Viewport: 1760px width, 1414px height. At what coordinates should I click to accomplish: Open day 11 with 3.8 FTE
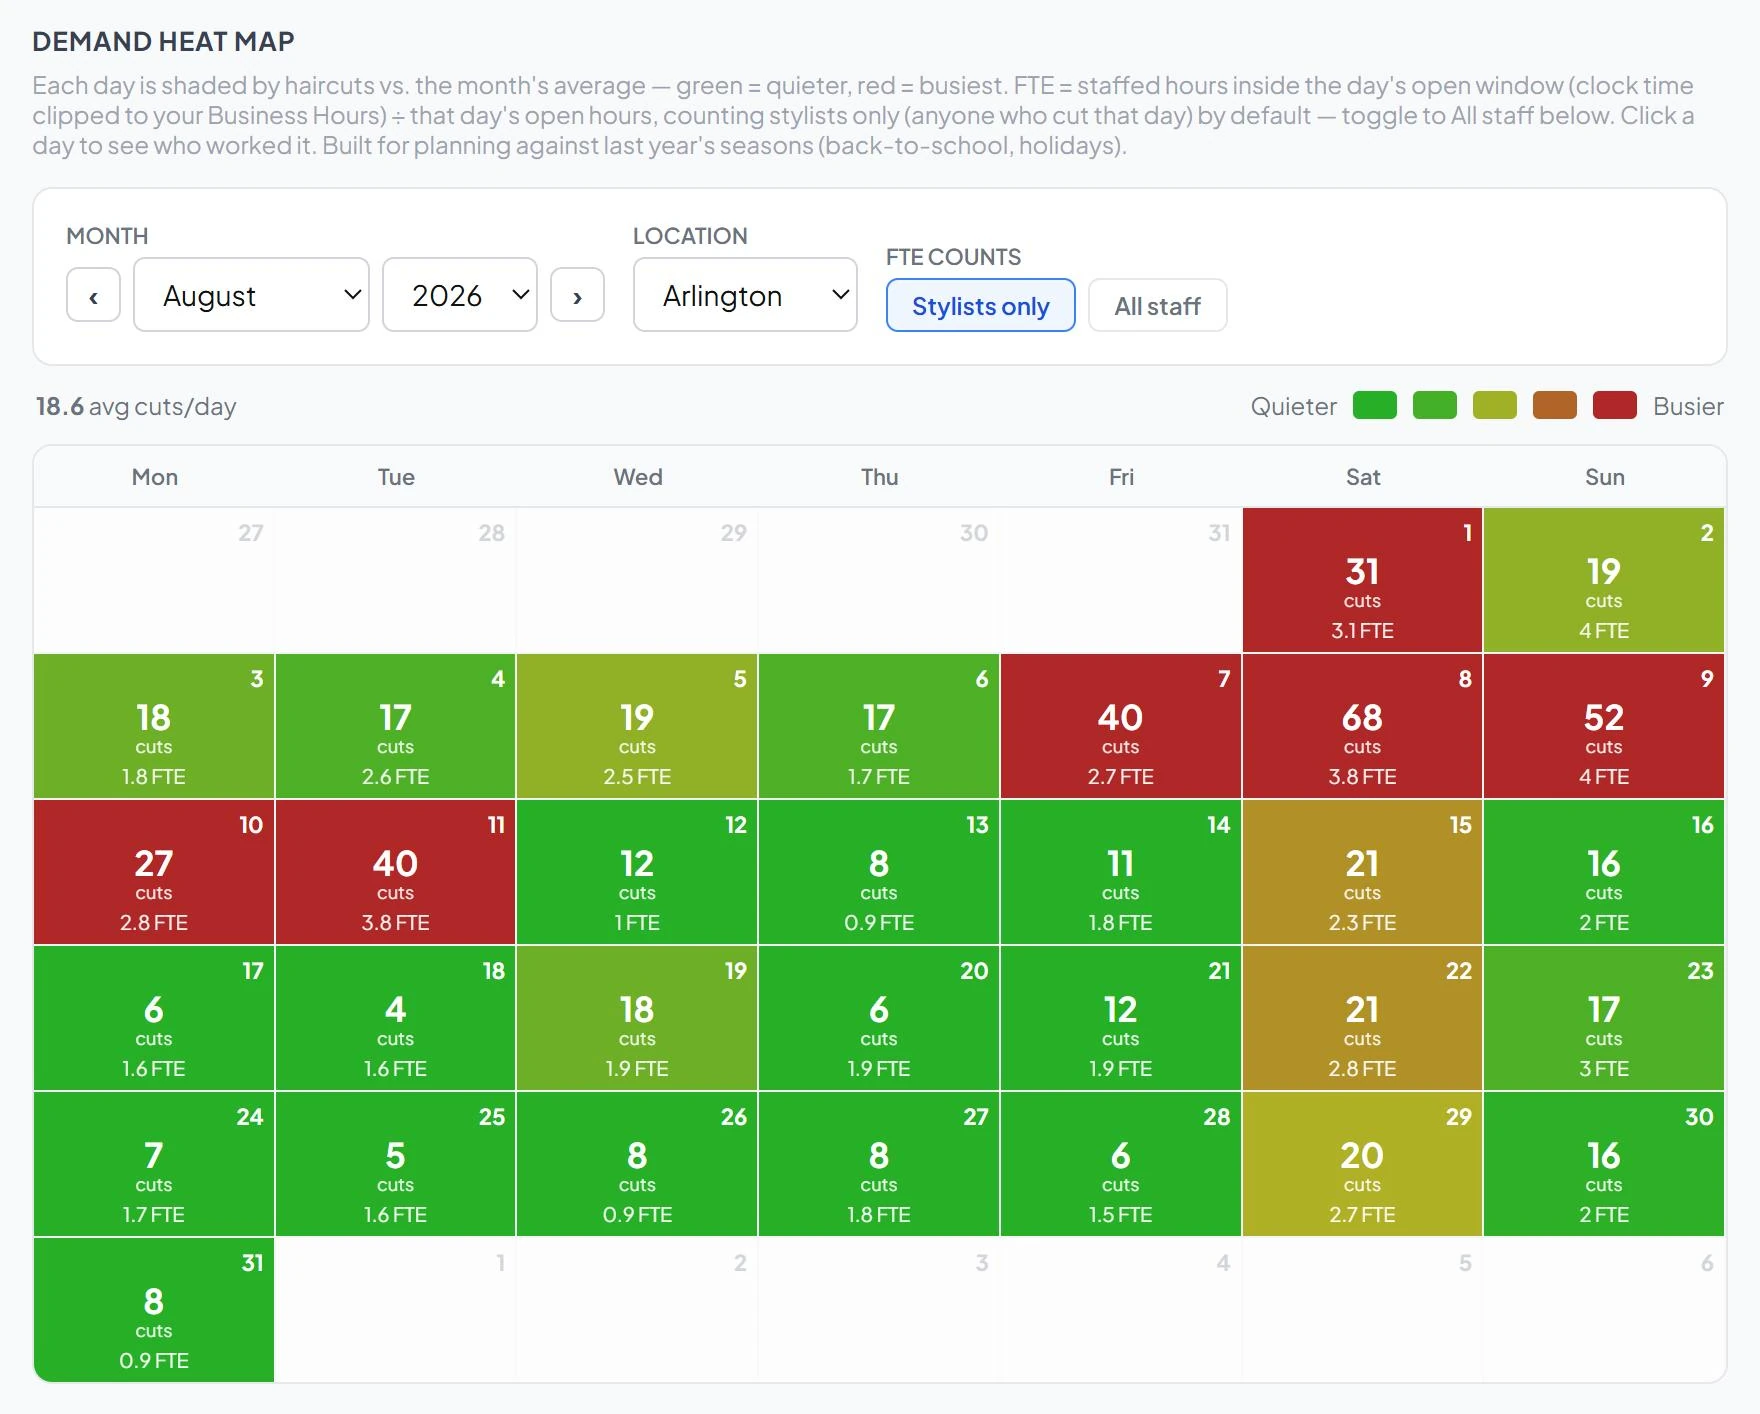395,872
